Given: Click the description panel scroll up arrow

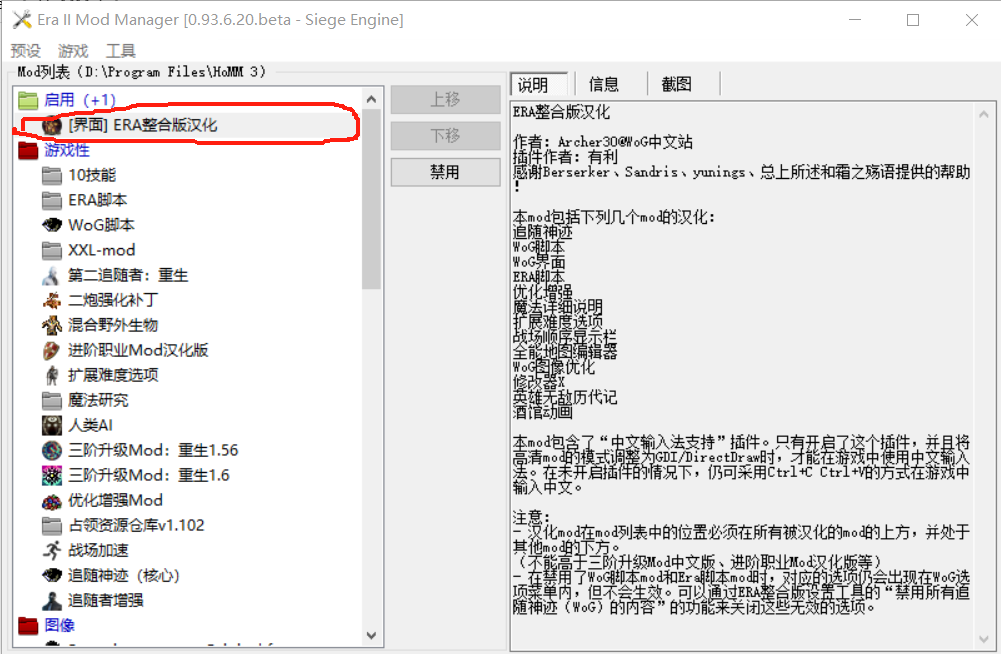Looking at the screenshot, I should click(x=984, y=114).
